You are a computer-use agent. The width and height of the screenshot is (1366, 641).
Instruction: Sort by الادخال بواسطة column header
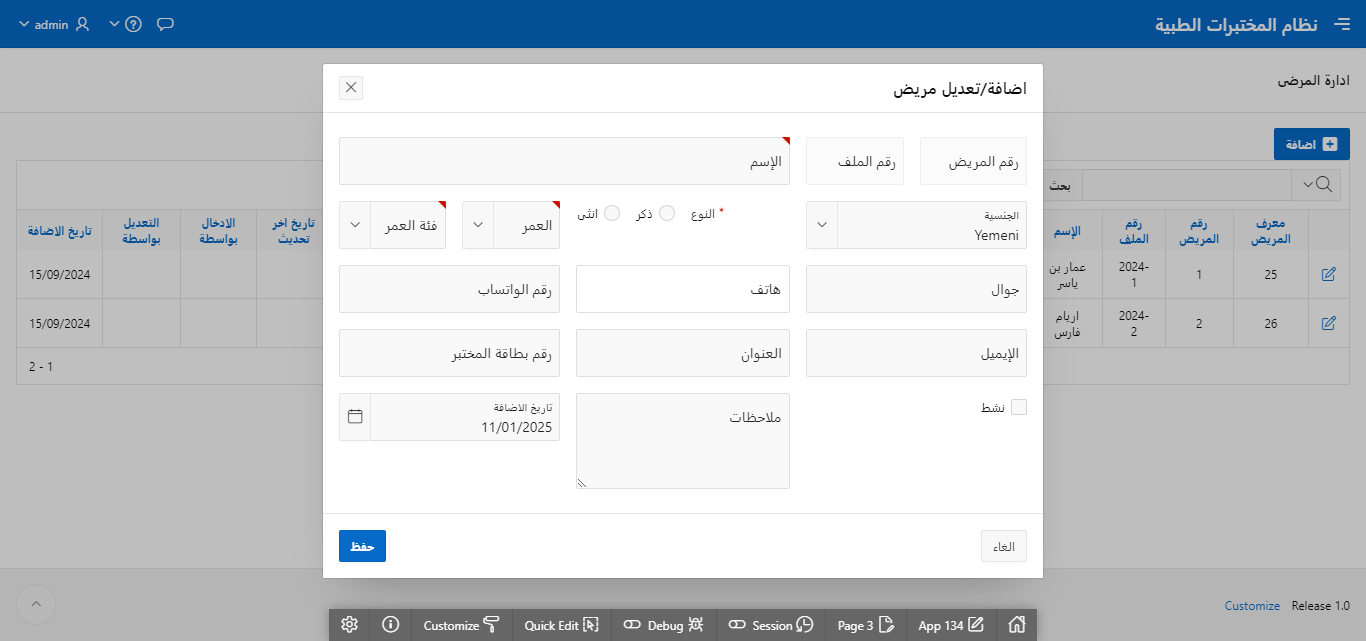click(x=218, y=230)
